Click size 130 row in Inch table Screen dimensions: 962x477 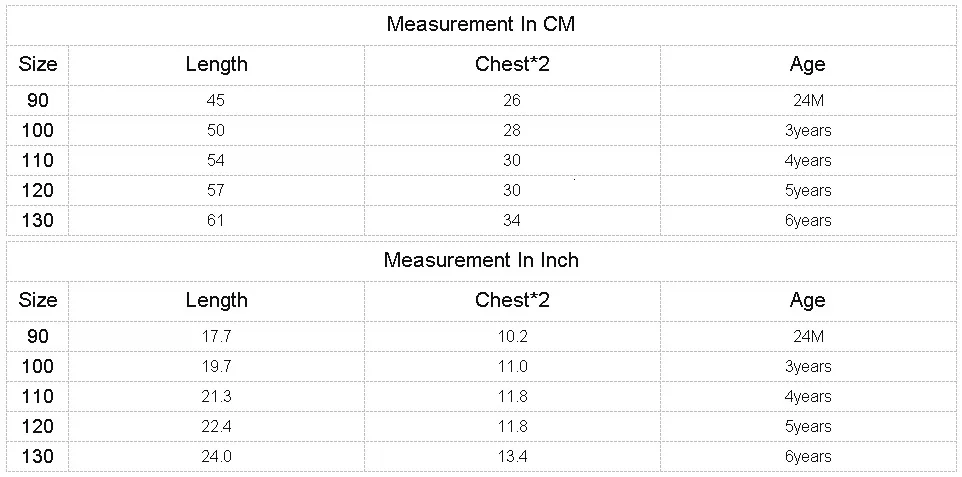[x=481, y=456]
